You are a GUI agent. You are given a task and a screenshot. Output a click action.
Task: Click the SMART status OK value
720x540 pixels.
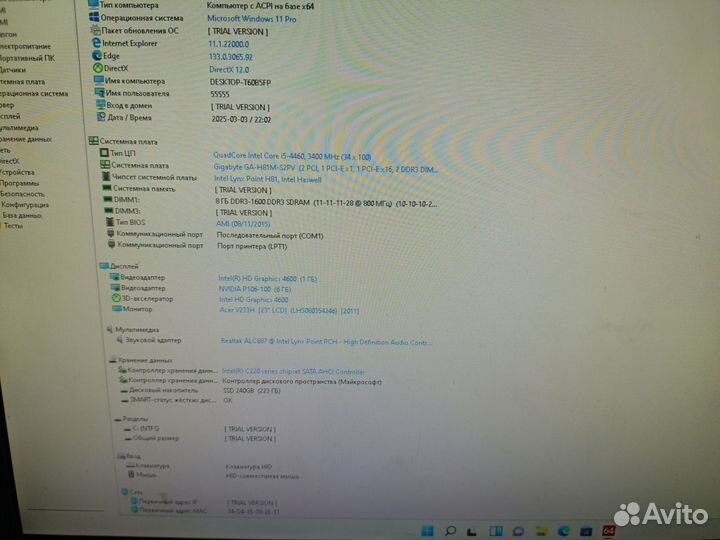[228, 400]
